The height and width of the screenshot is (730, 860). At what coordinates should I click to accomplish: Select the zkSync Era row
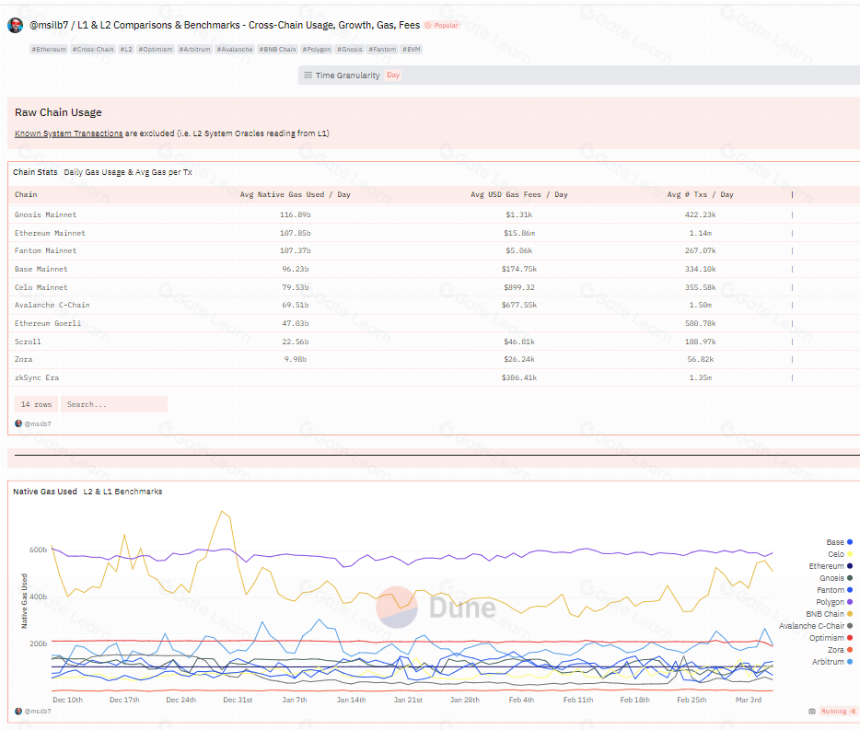(x=433, y=378)
